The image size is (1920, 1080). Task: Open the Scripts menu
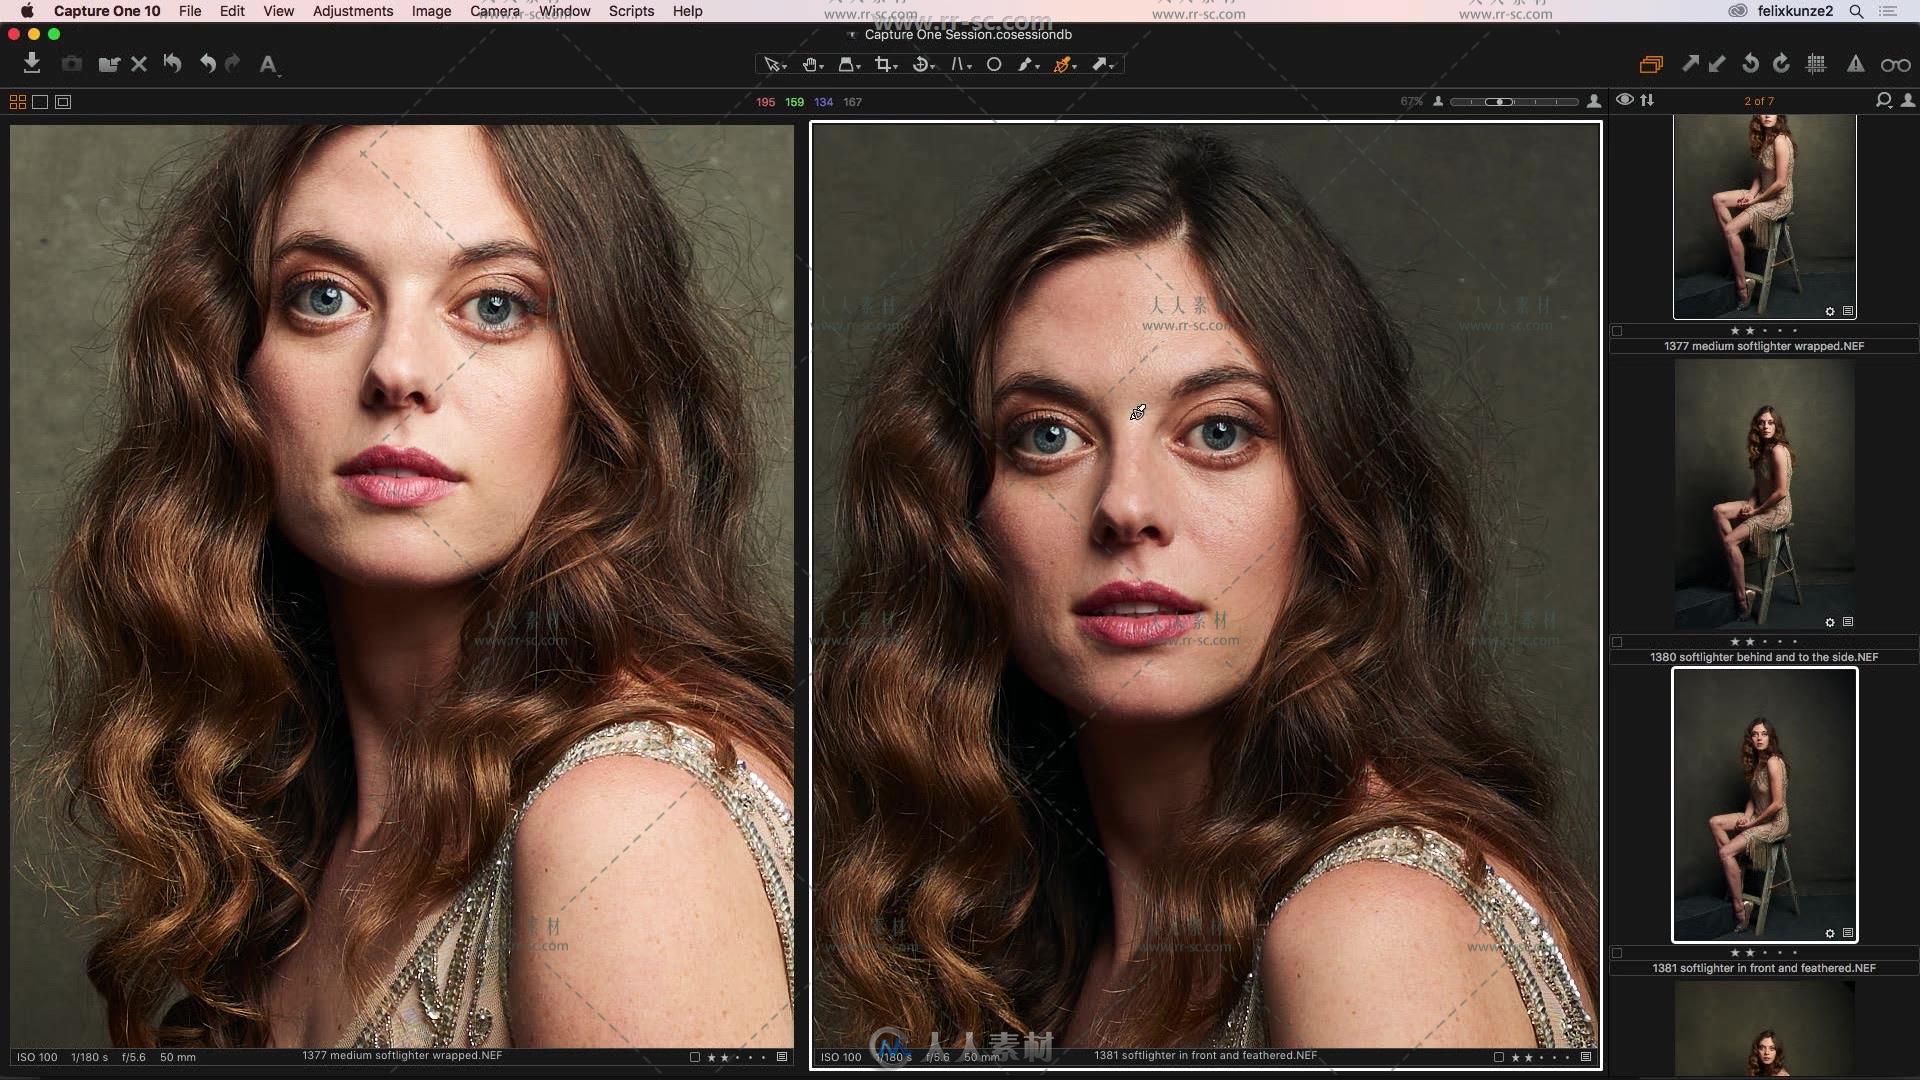631,11
